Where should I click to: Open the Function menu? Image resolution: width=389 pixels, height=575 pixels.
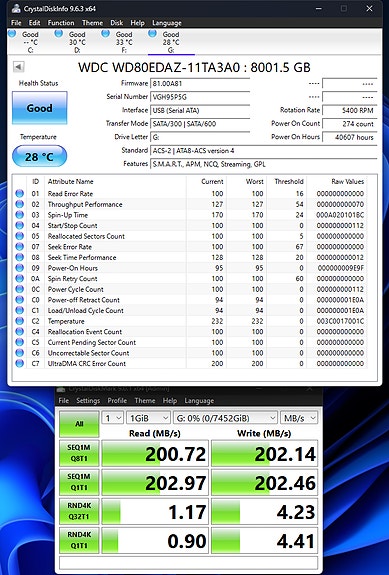click(x=61, y=23)
